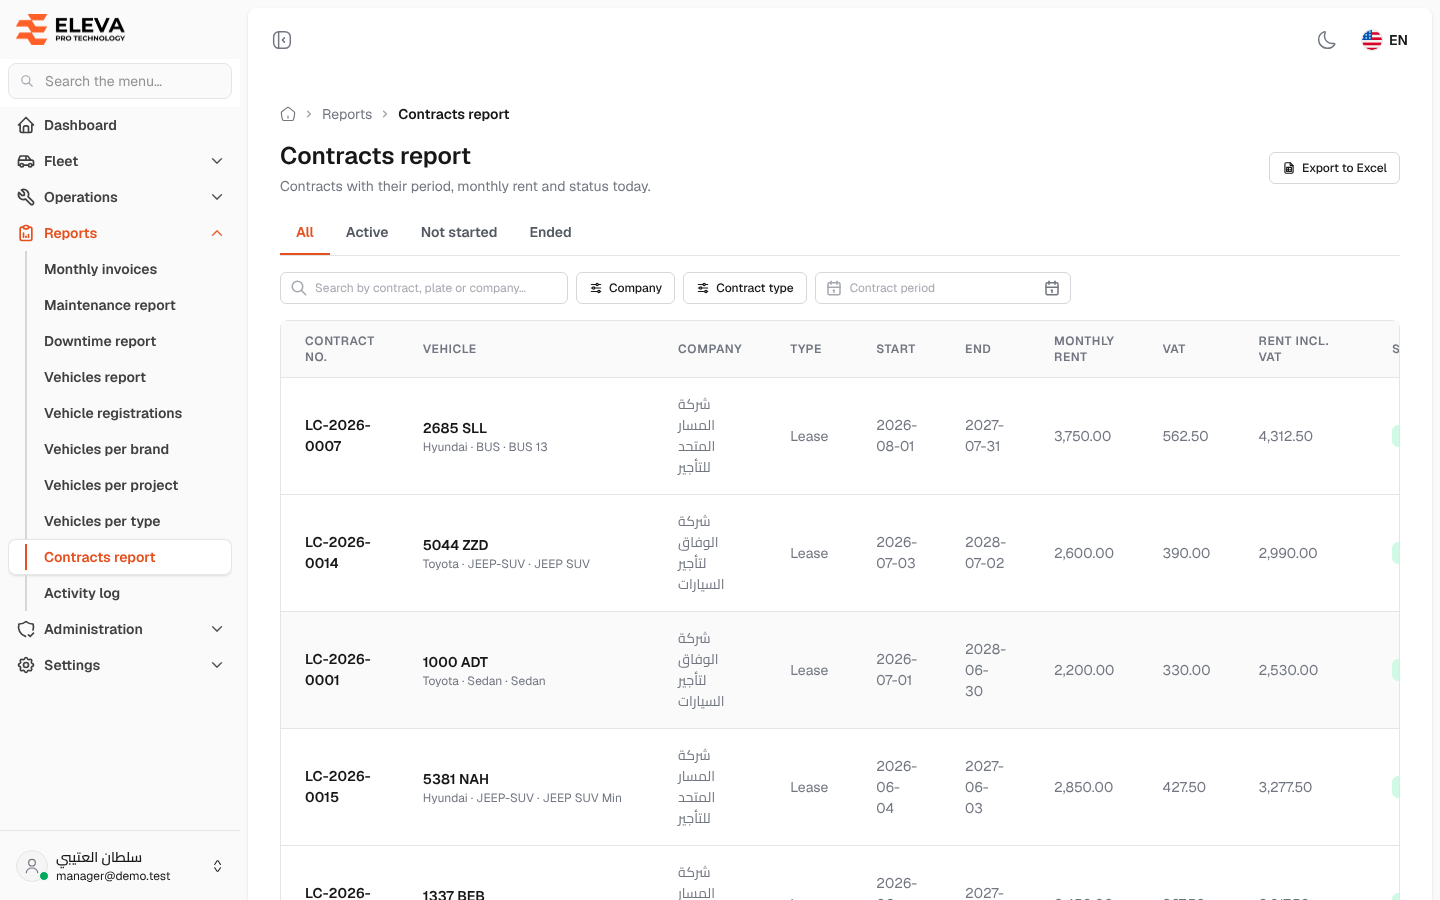Focus the Search the menu field

[120, 81]
